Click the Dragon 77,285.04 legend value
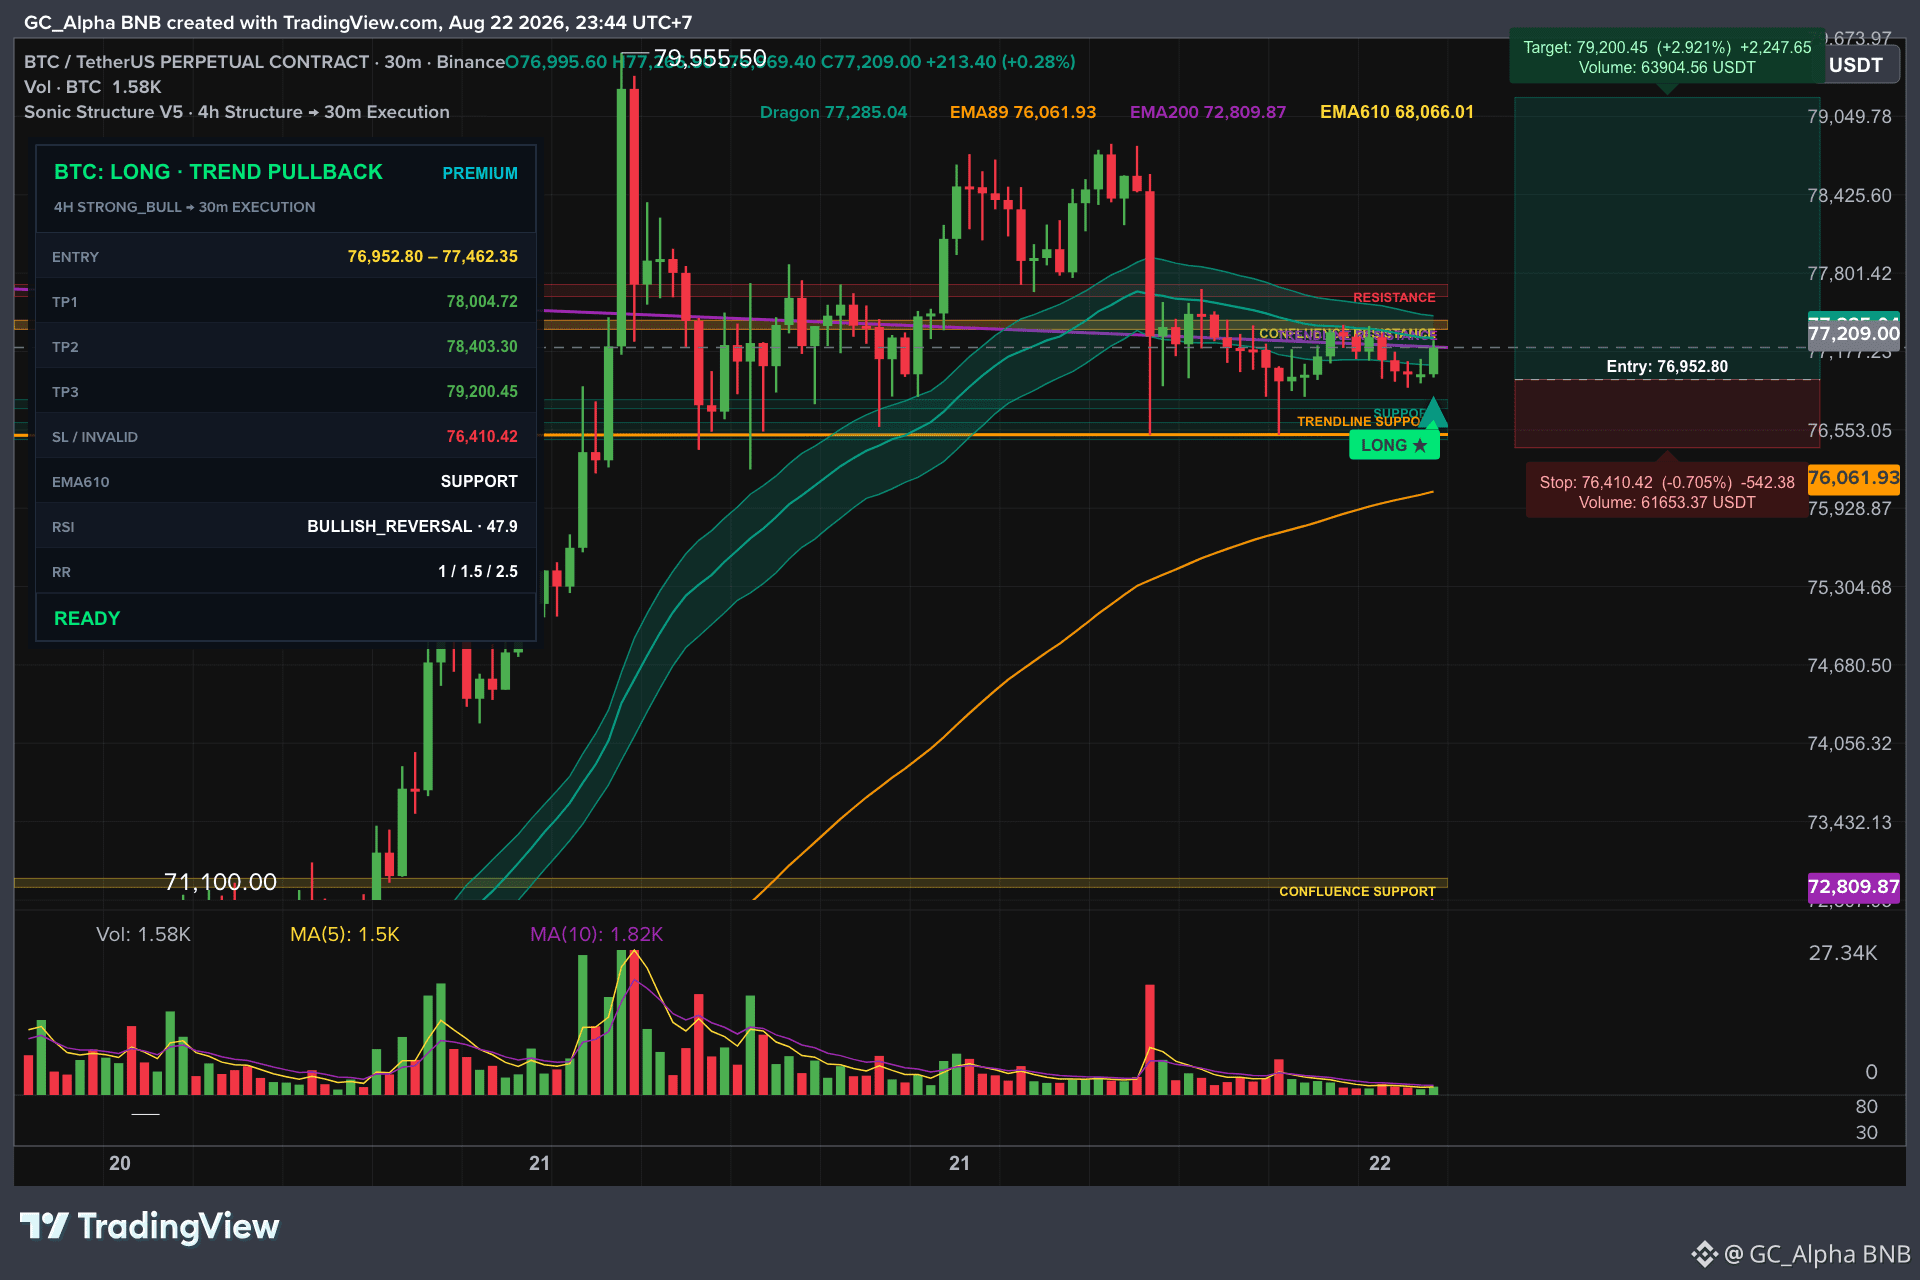 (834, 112)
